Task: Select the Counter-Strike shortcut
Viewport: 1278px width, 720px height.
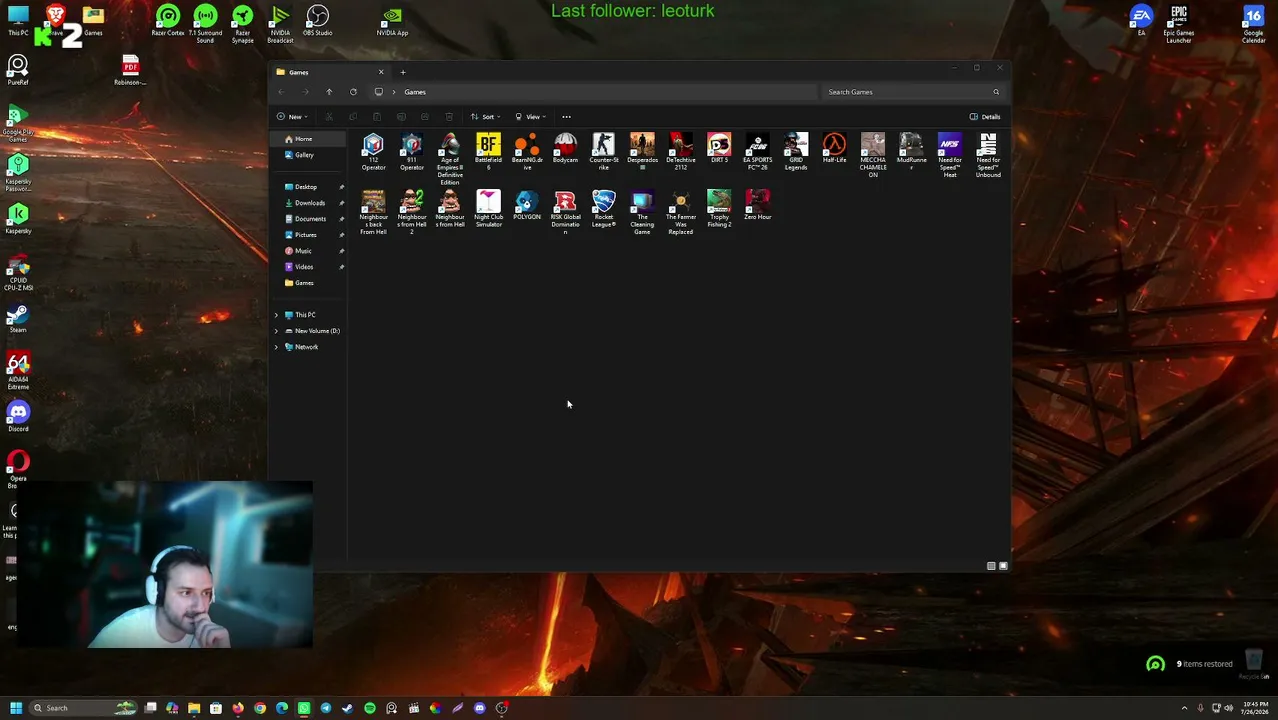Action: point(603,152)
